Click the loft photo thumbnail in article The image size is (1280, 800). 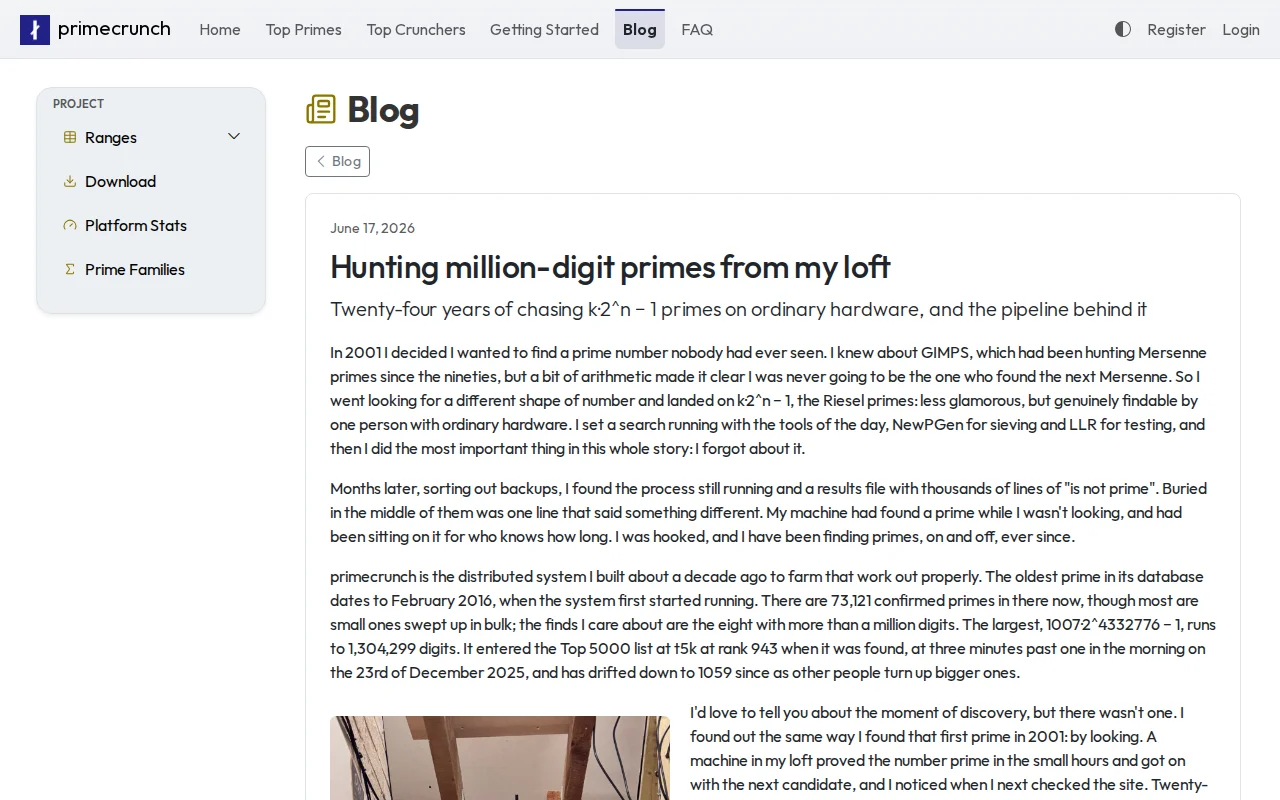(500, 758)
